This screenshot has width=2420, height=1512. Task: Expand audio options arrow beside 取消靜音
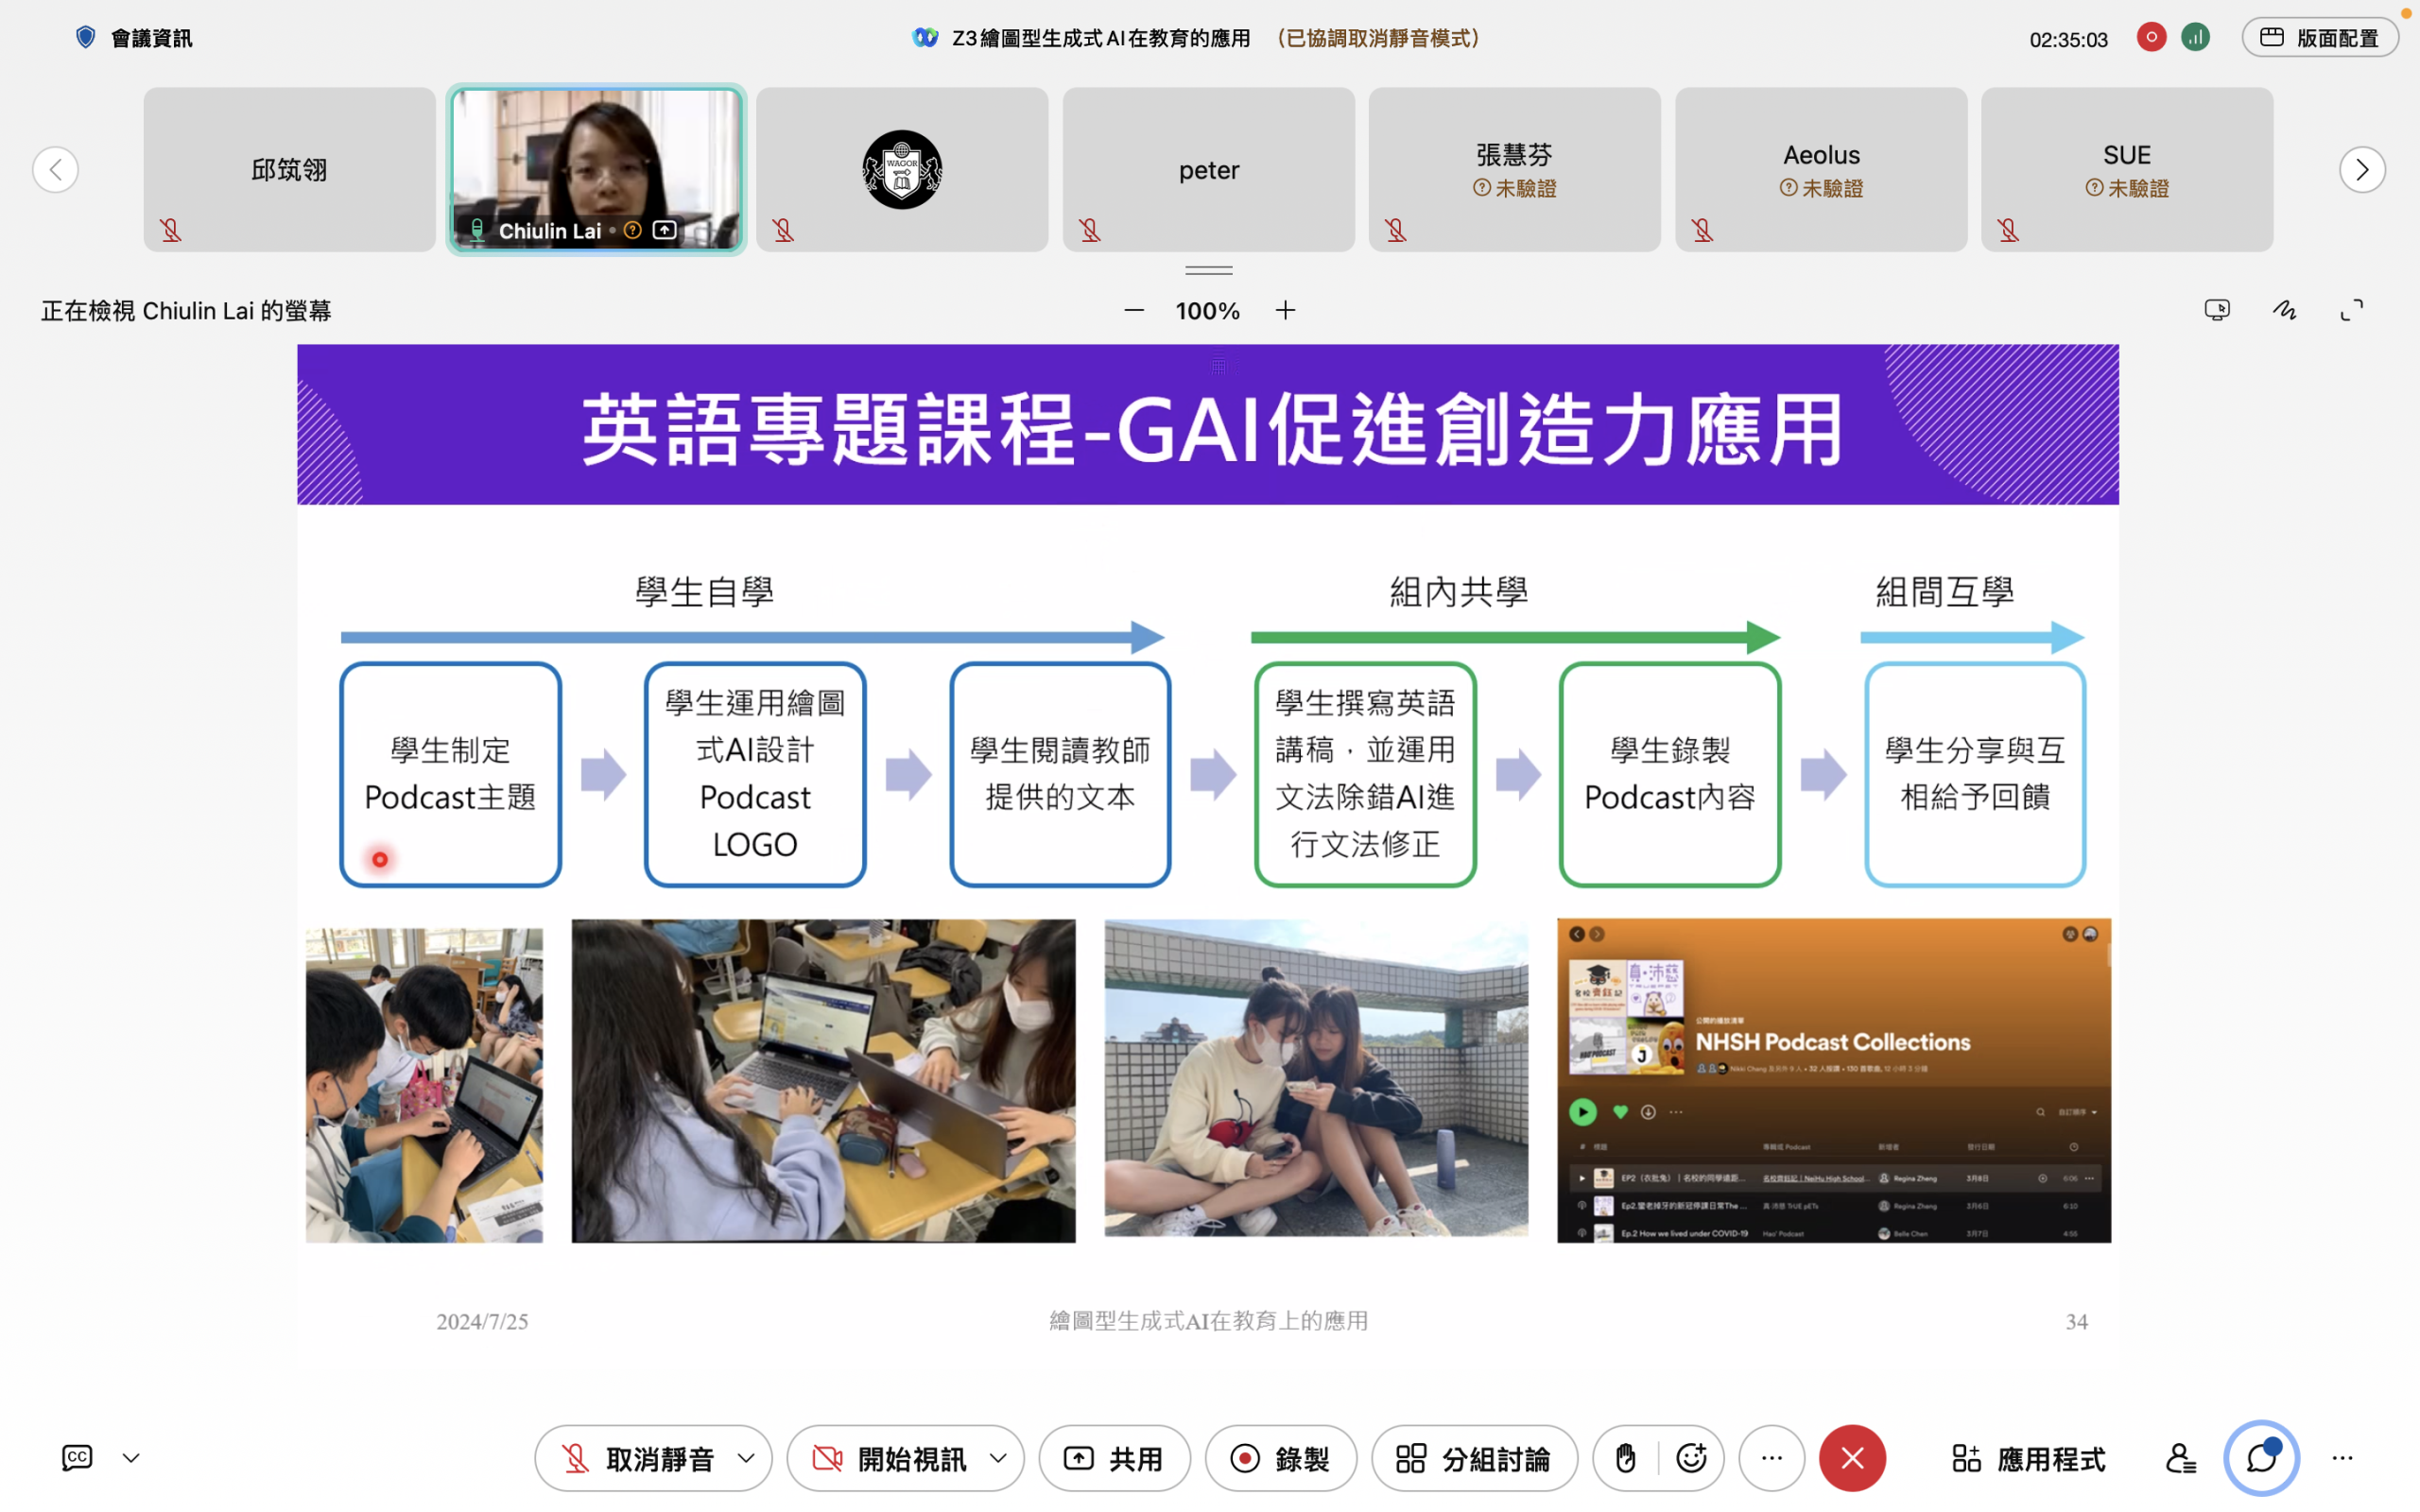(746, 1458)
